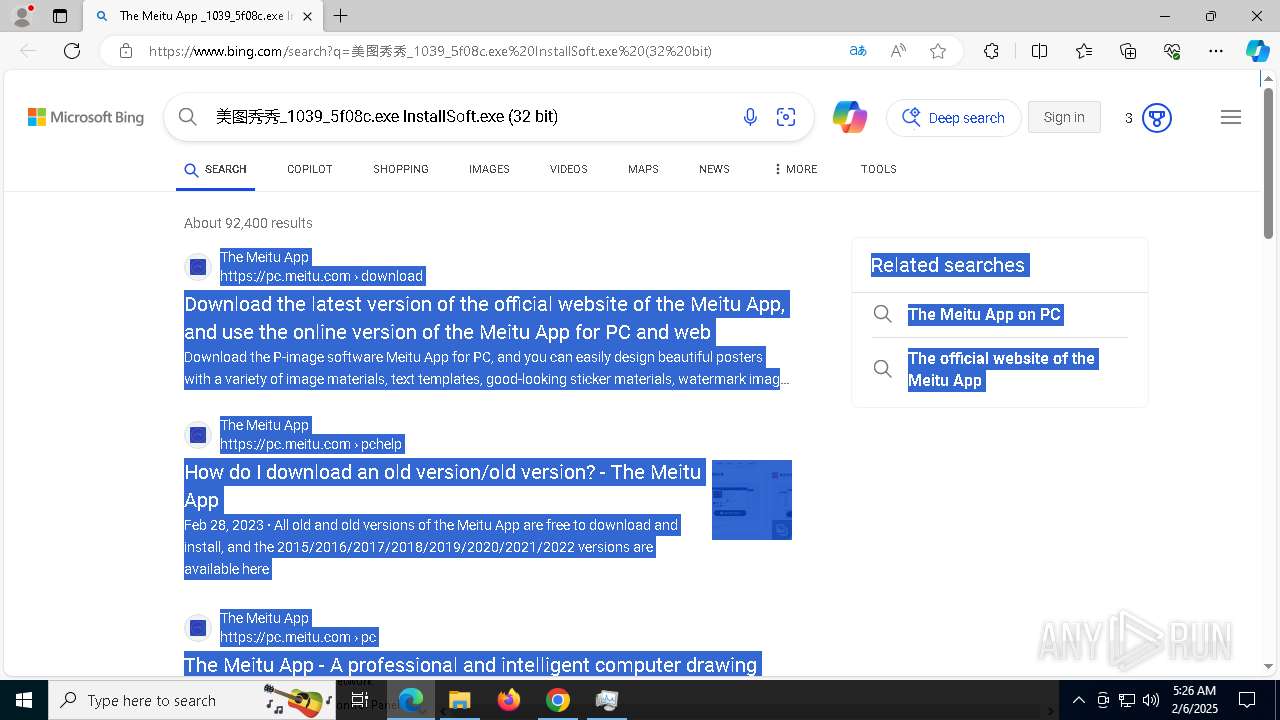Click the scrollbar down arrow
Screen dimensions: 1280x720
pyautogui.click(x=1268, y=667)
